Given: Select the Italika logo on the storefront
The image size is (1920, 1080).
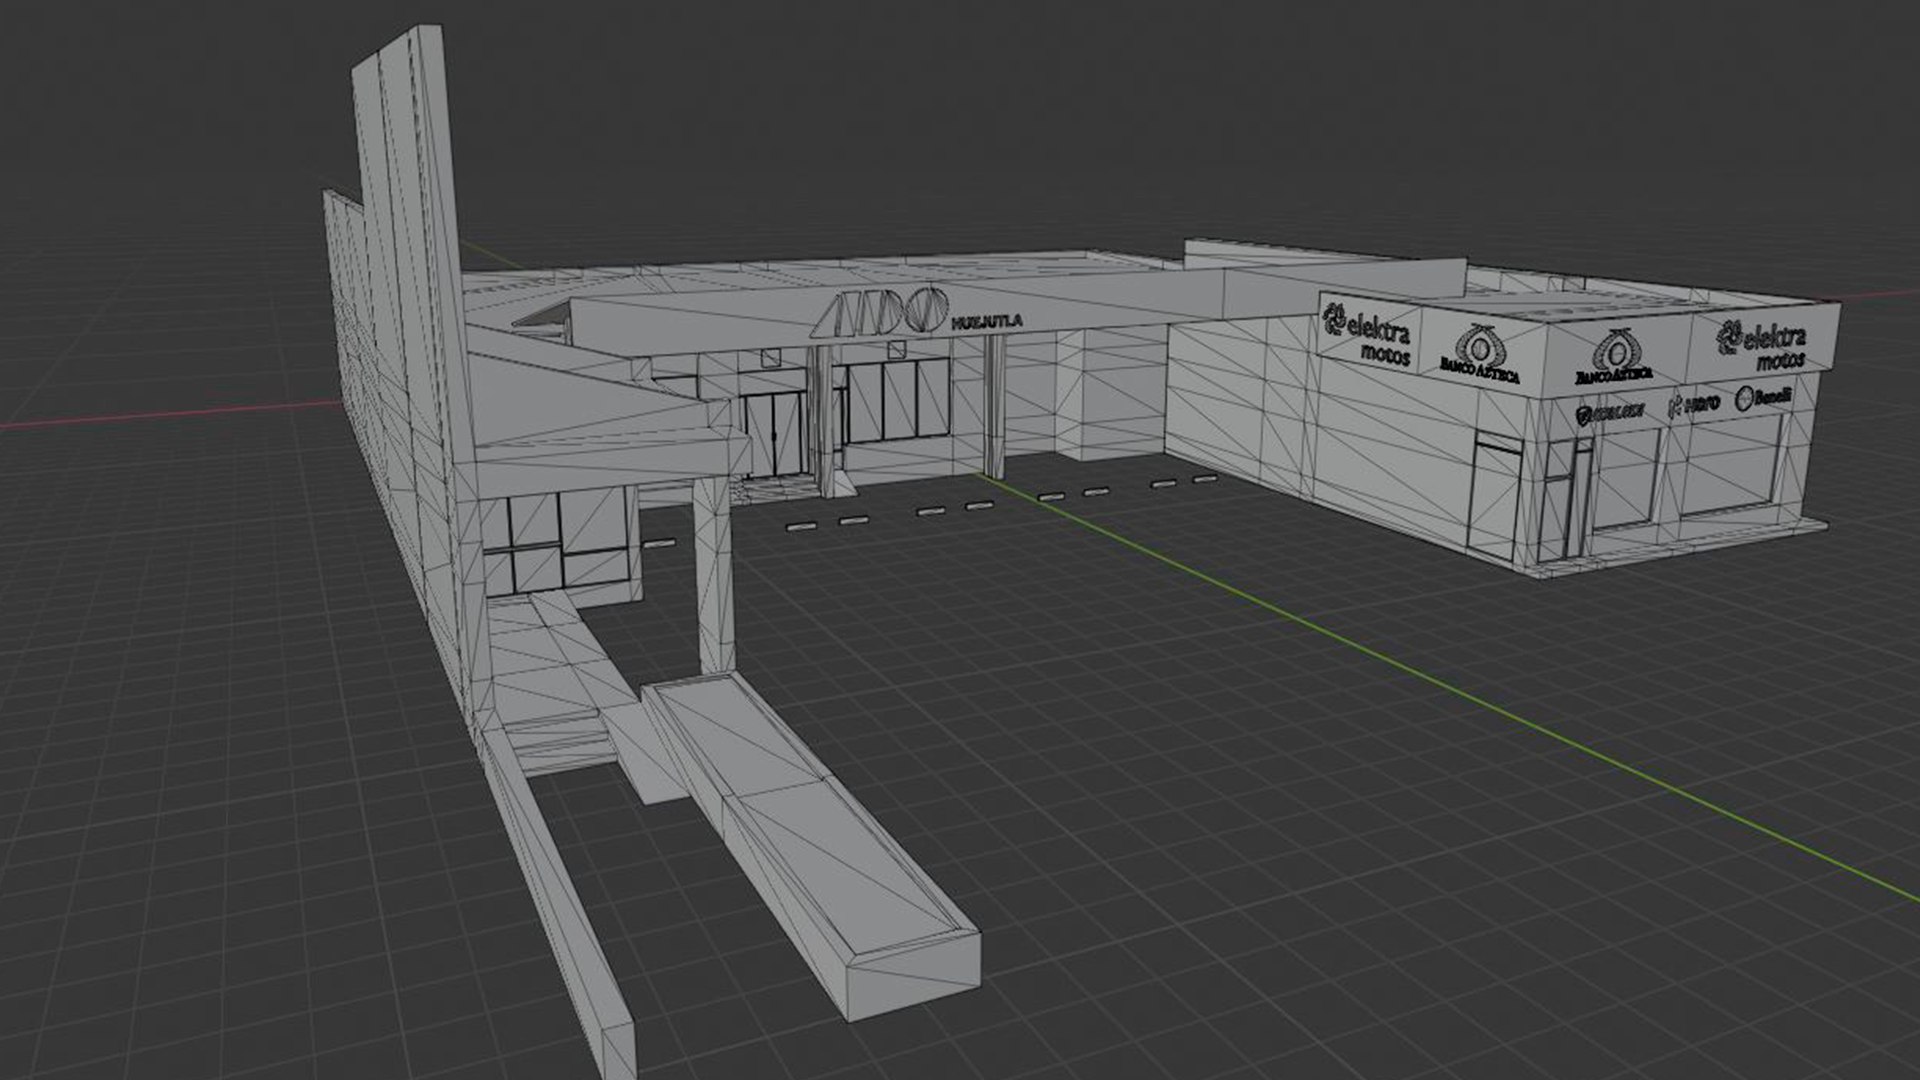Looking at the screenshot, I should coord(1610,413).
